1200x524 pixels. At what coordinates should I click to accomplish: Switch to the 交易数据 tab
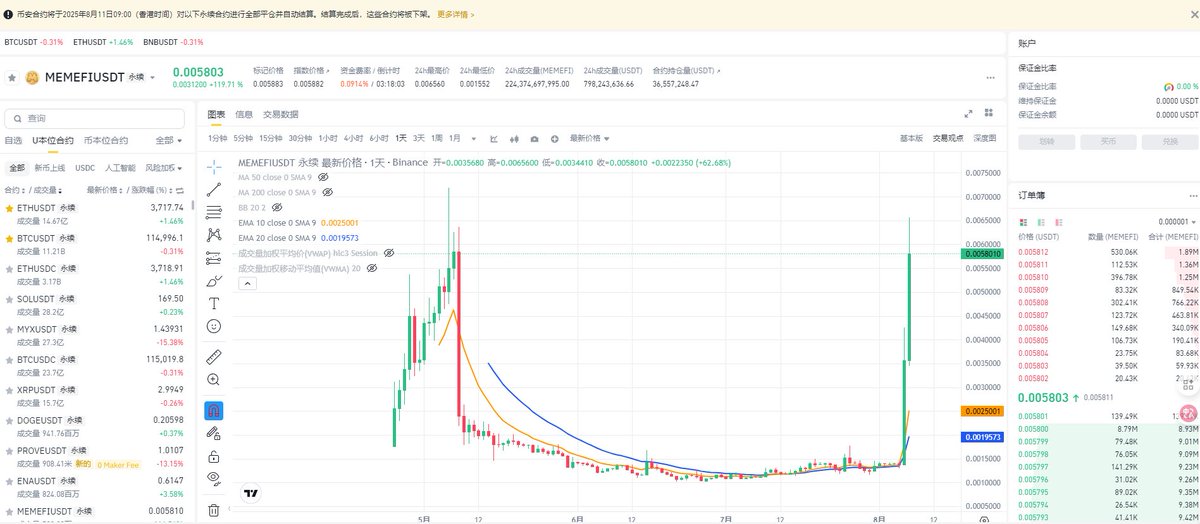click(281, 114)
